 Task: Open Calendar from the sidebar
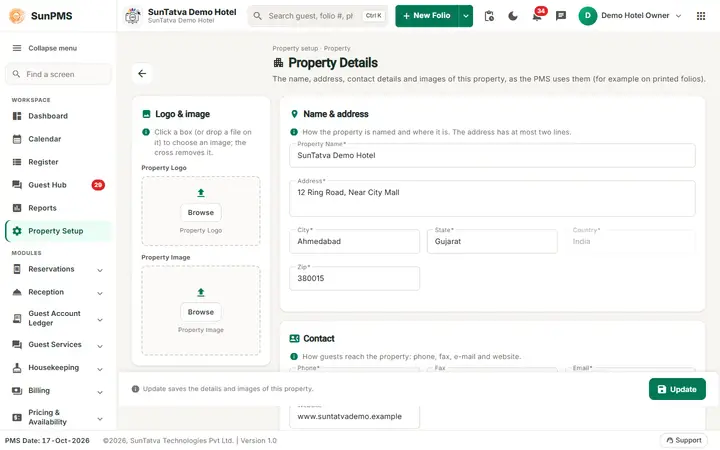pos(58,139)
